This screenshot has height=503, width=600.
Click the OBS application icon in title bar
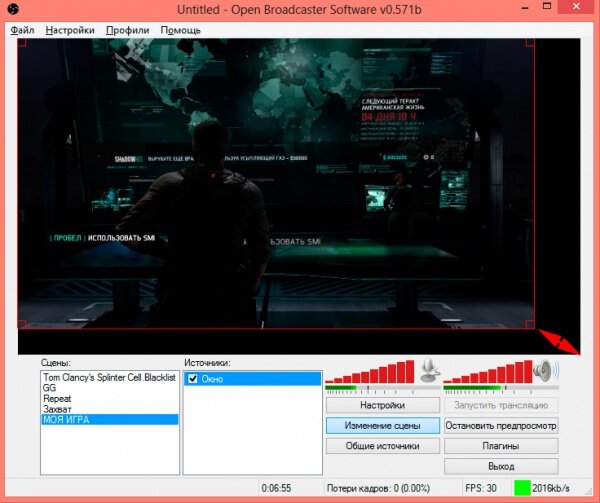click(12, 10)
